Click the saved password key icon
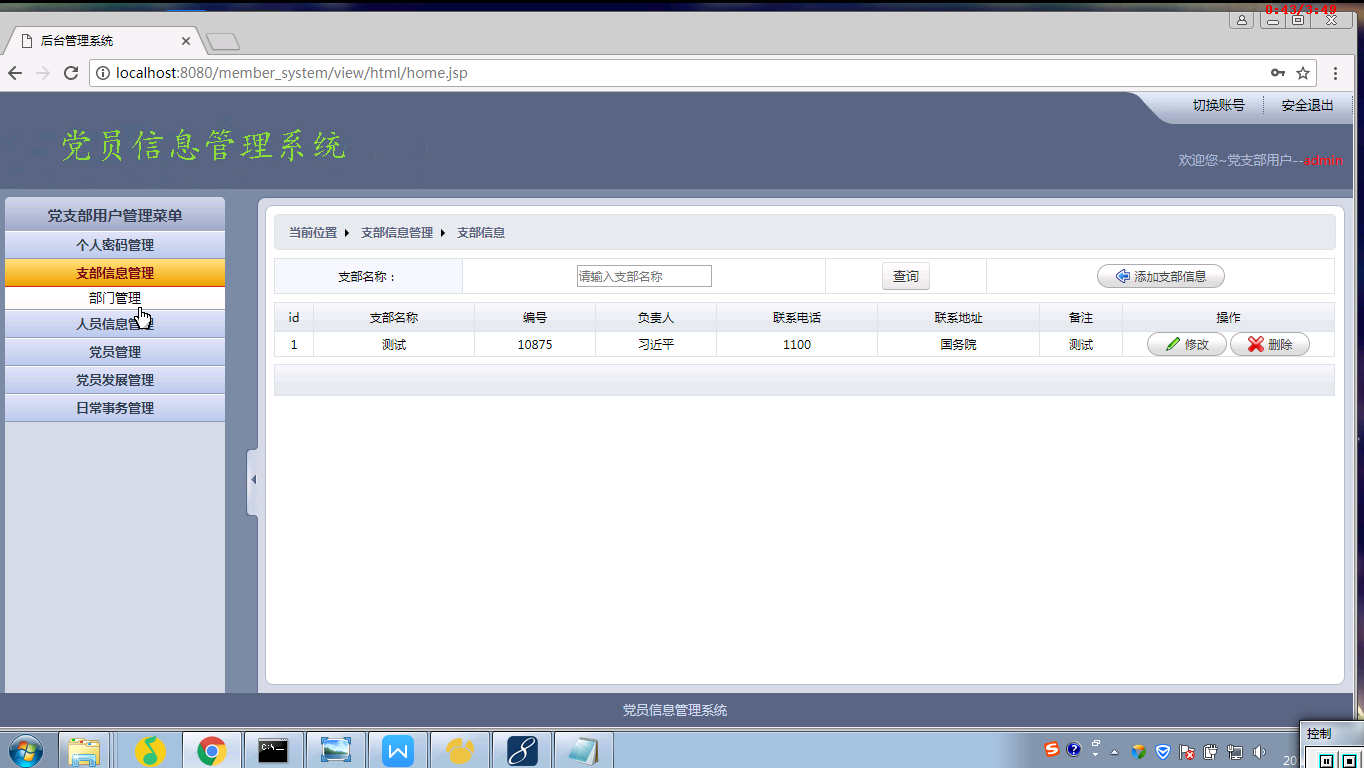 pyautogui.click(x=1278, y=73)
